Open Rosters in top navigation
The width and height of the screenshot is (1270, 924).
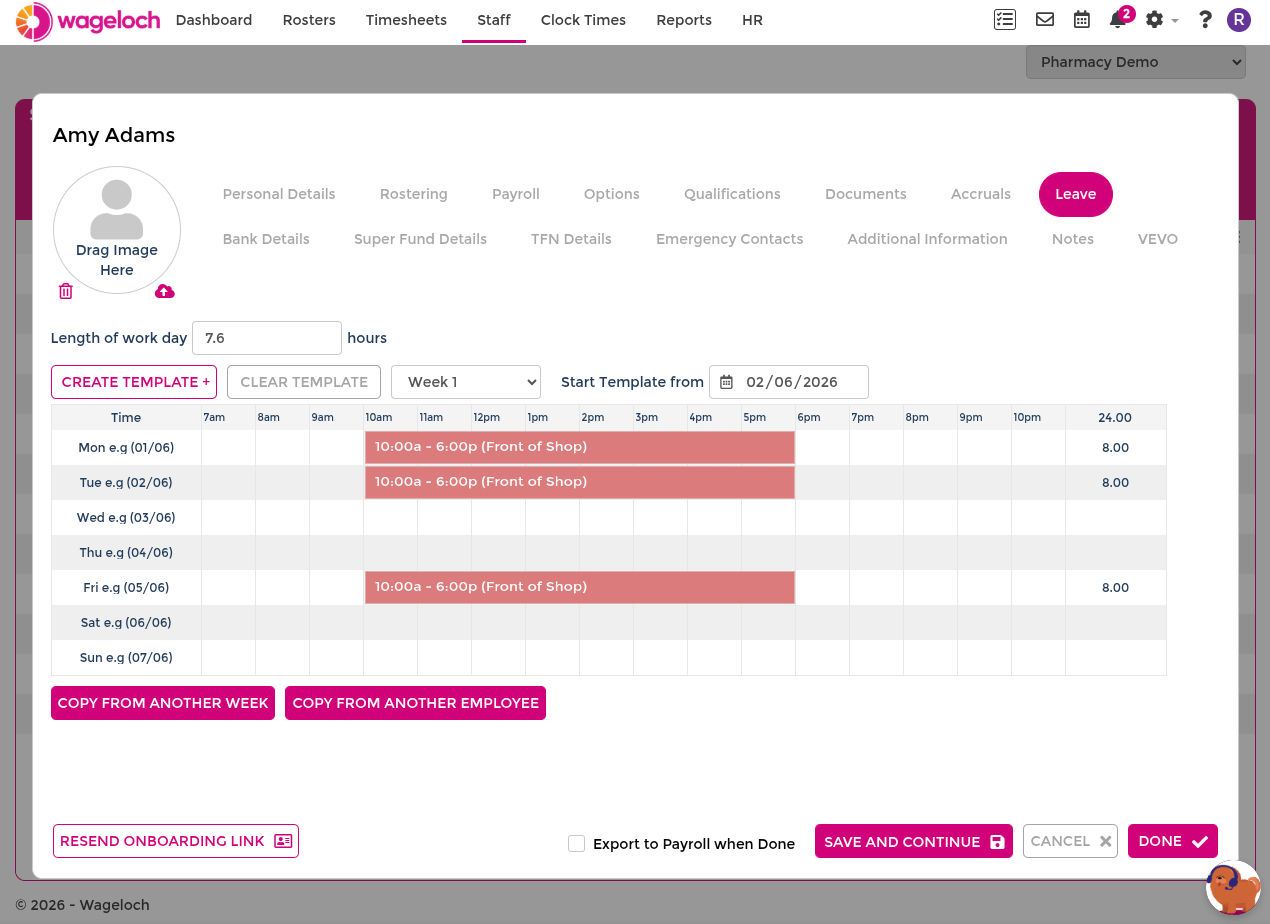coord(309,20)
